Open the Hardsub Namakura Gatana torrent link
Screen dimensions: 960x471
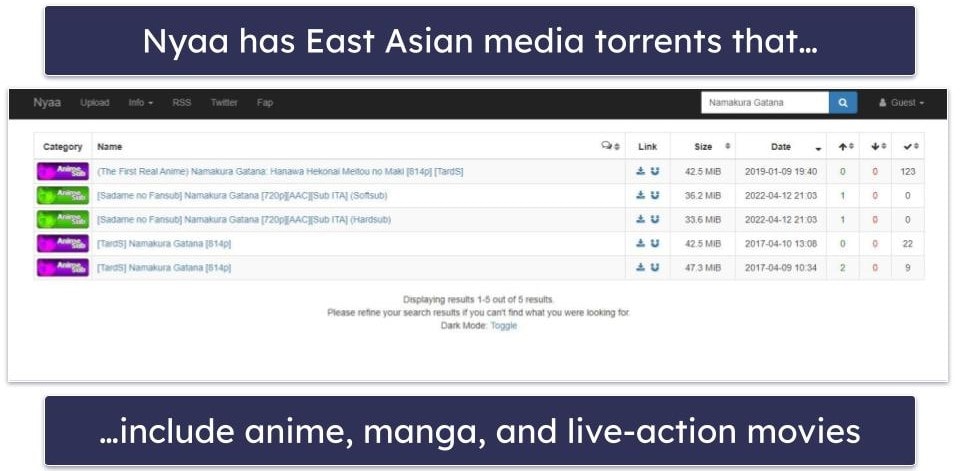243,220
